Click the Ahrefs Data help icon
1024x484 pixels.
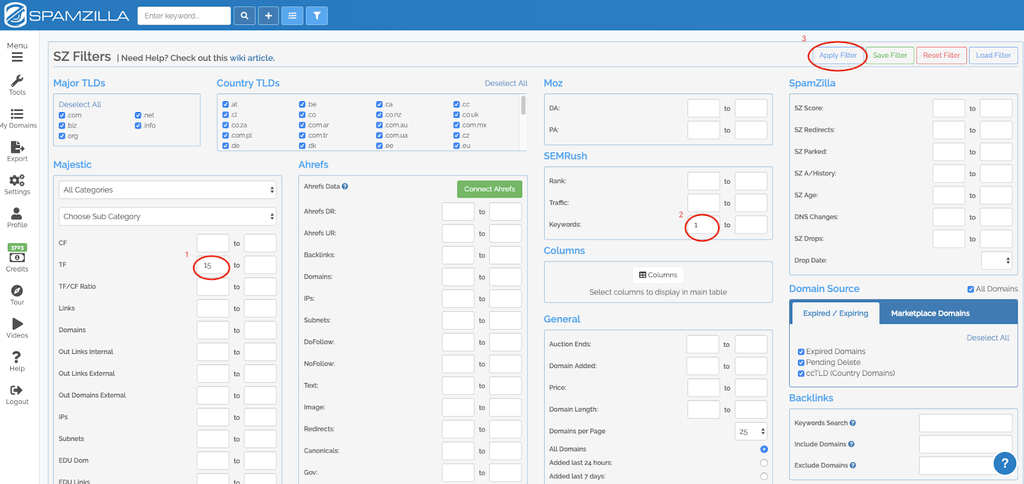pos(345,186)
